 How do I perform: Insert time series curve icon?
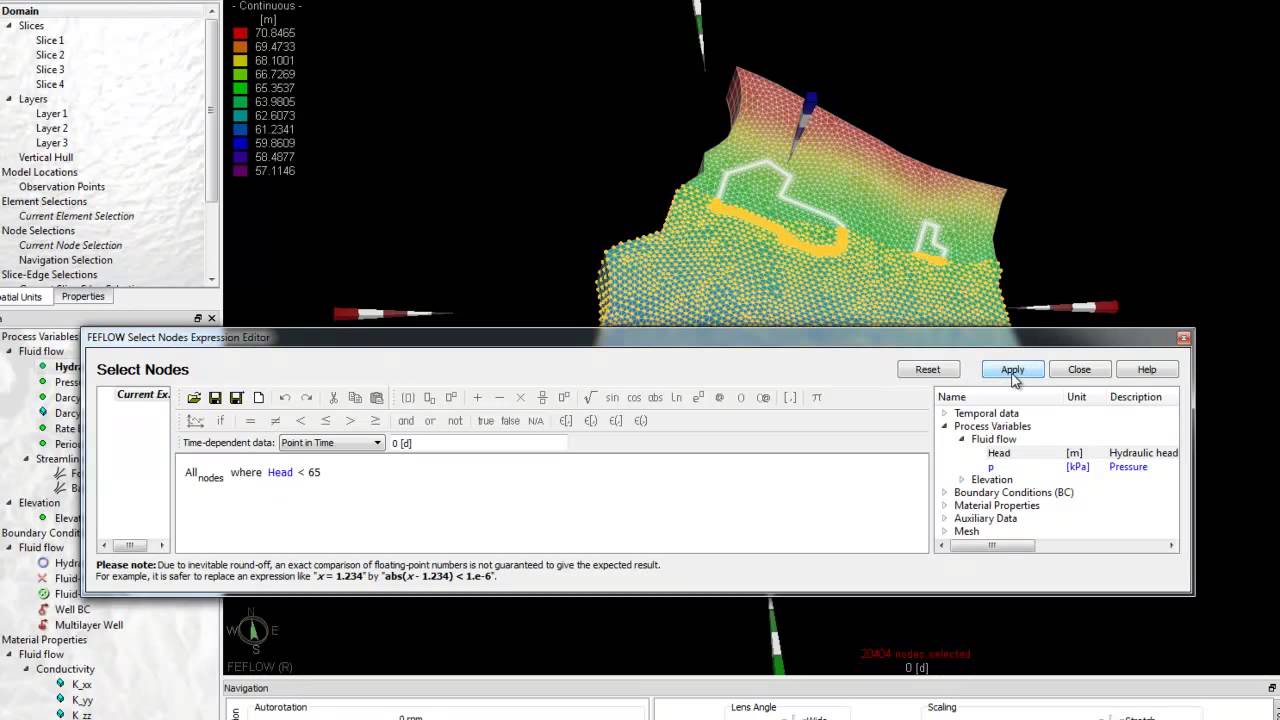pyautogui.click(x=195, y=421)
